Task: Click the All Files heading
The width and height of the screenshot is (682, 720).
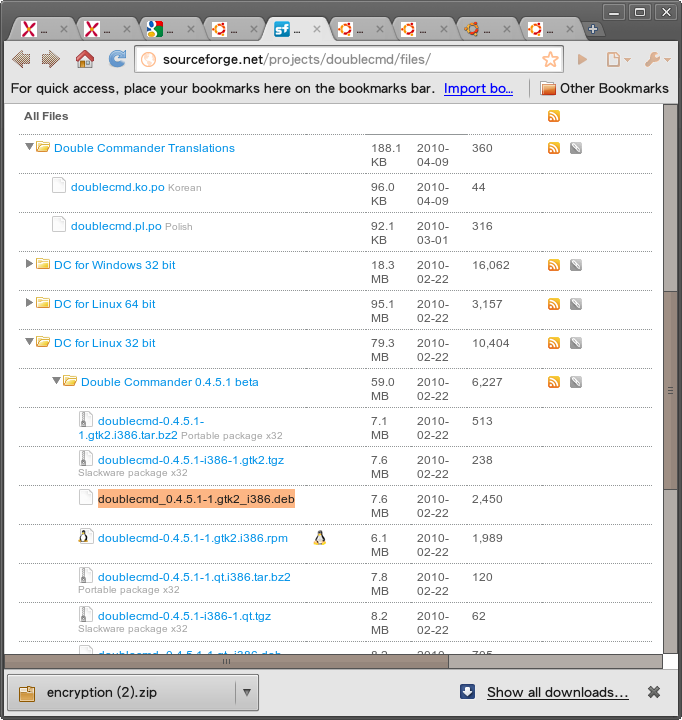Action: point(46,116)
